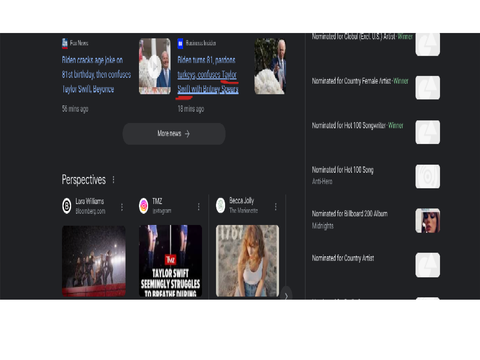Select Nominated for Country Female Artist entry
The width and height of the screenshot is (480, 360).
click(x=376, y=87)
